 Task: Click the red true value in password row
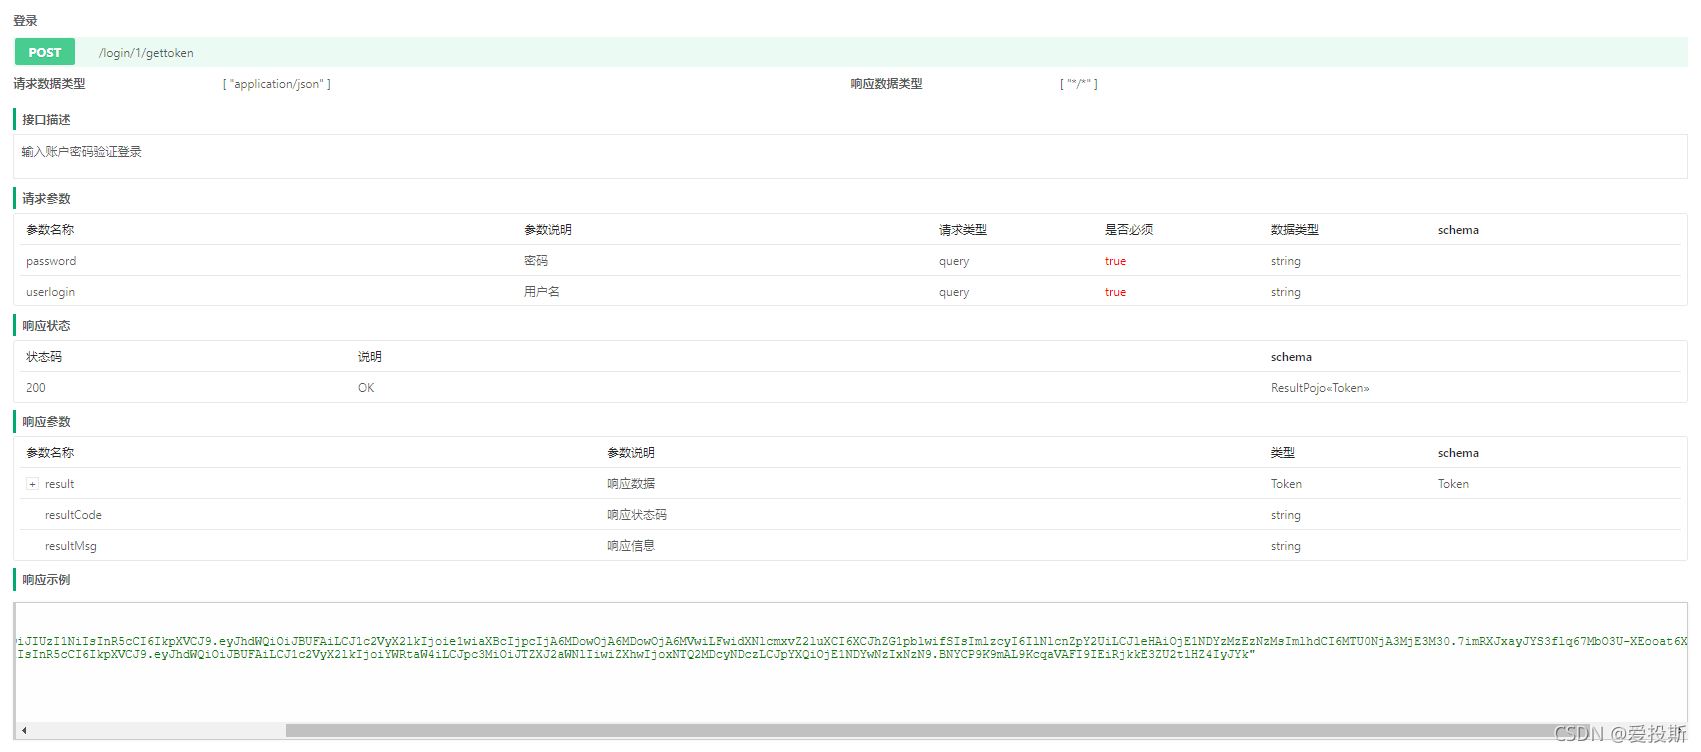pyautogui.click(x=1115, y=261)
